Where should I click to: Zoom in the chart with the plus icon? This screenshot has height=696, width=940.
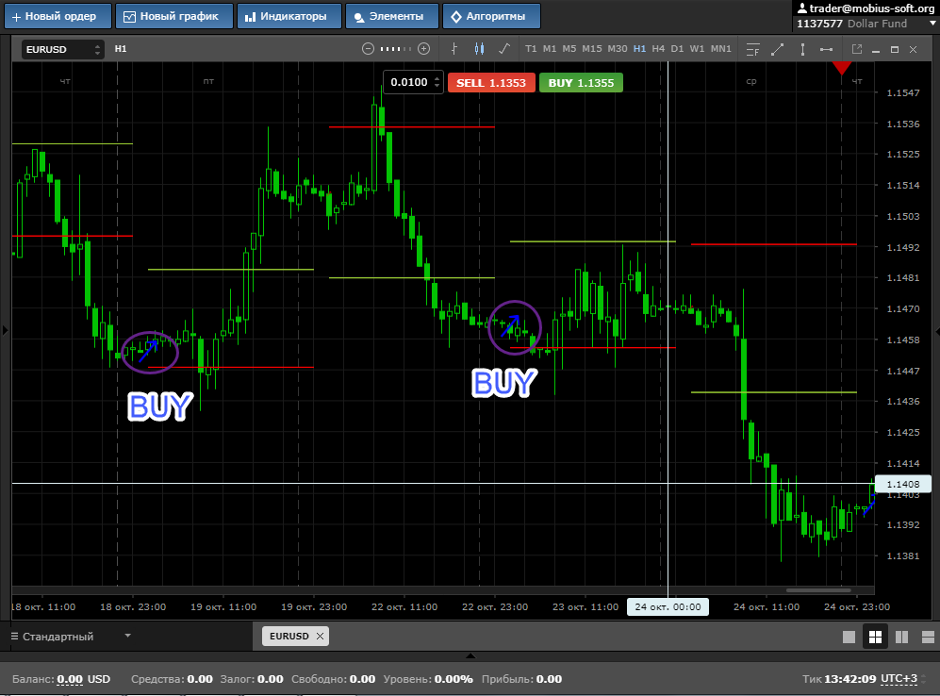(x=424, y=49)
